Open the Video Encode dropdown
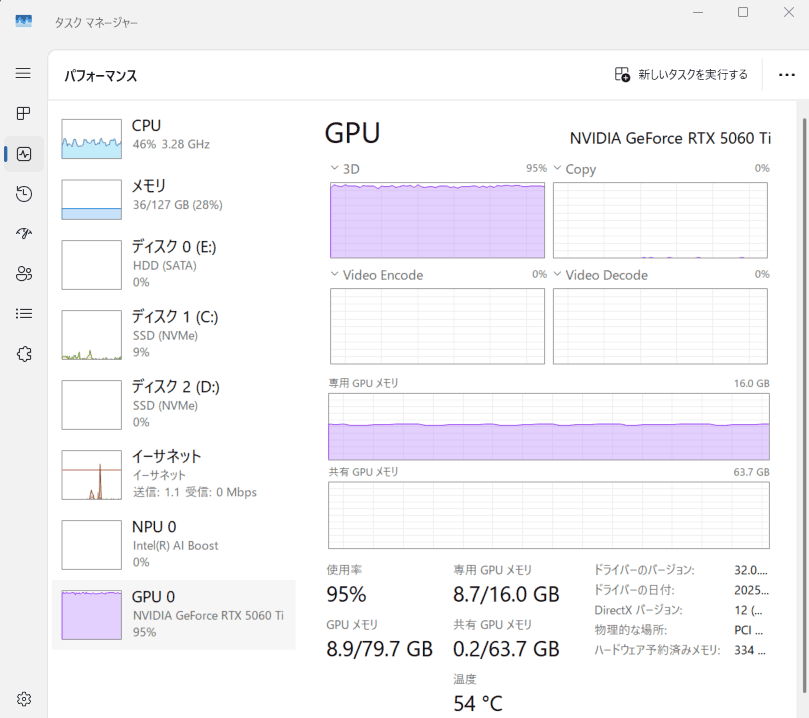The height and width of the screenshot is (718, 809). coord(333,274)
